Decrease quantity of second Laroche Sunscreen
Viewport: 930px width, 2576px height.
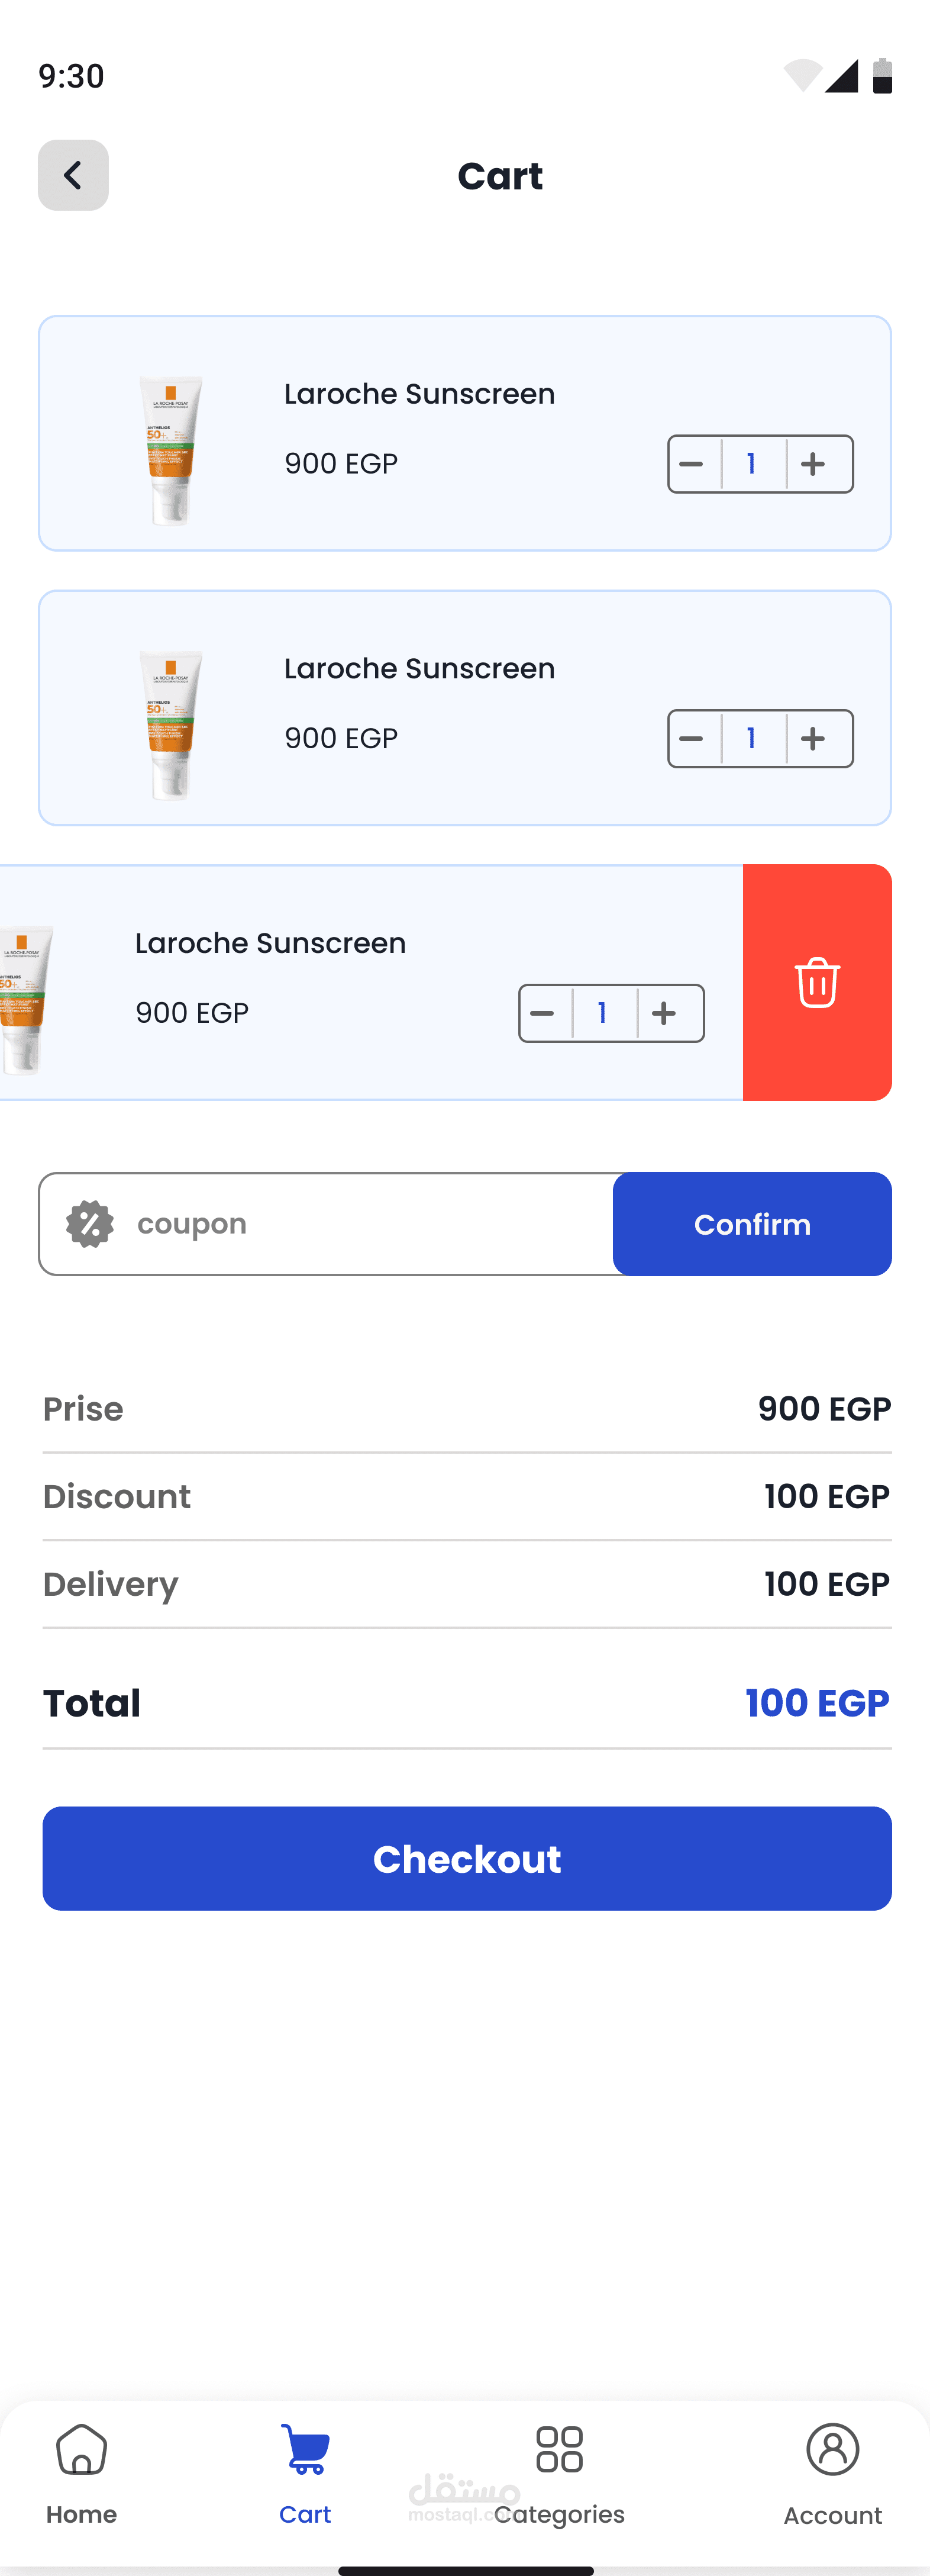tap(692, 739)
